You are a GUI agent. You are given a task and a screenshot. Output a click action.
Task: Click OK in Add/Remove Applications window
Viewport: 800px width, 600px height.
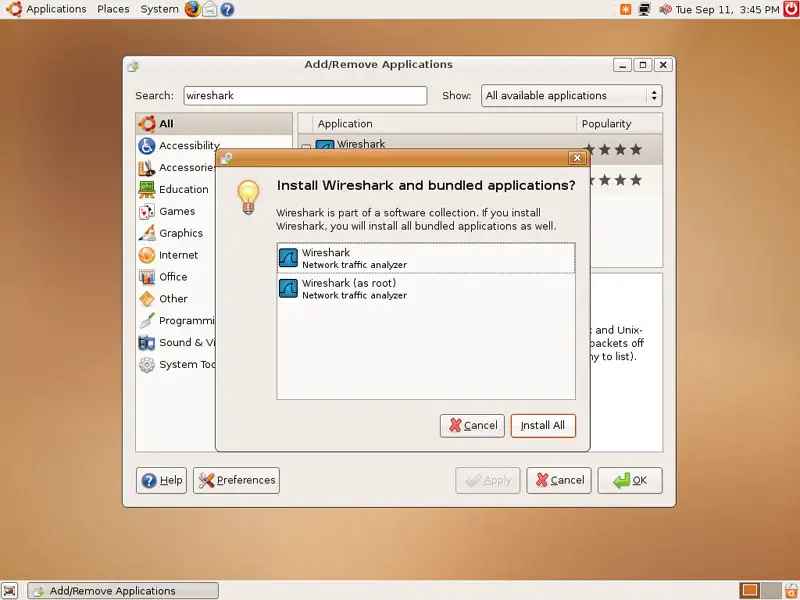point(630,481)
